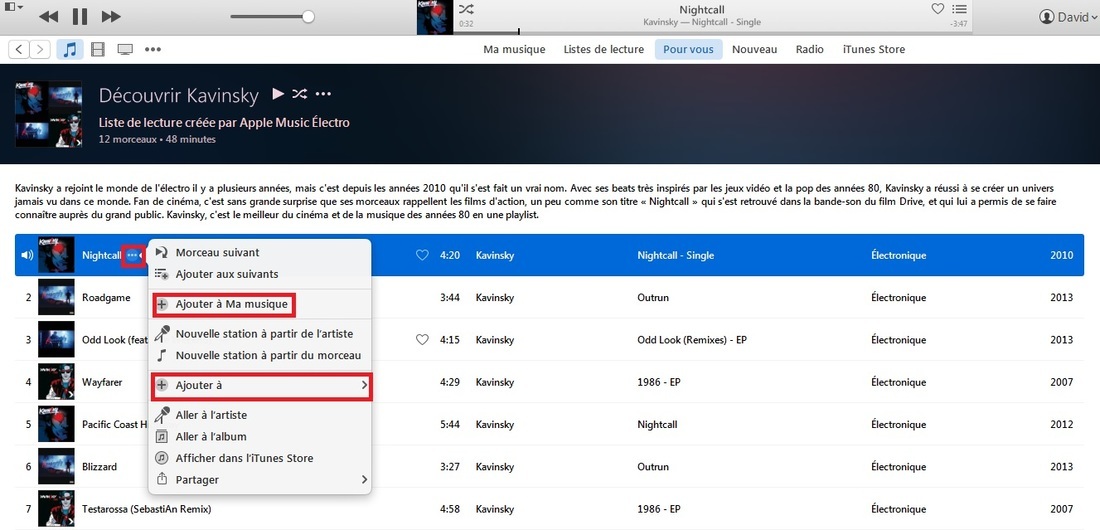Image resolution: width=1100 pixels, height=530 pixels.
Task: Click the Nightcall row ellipsis button
Action: pos(133,255)
